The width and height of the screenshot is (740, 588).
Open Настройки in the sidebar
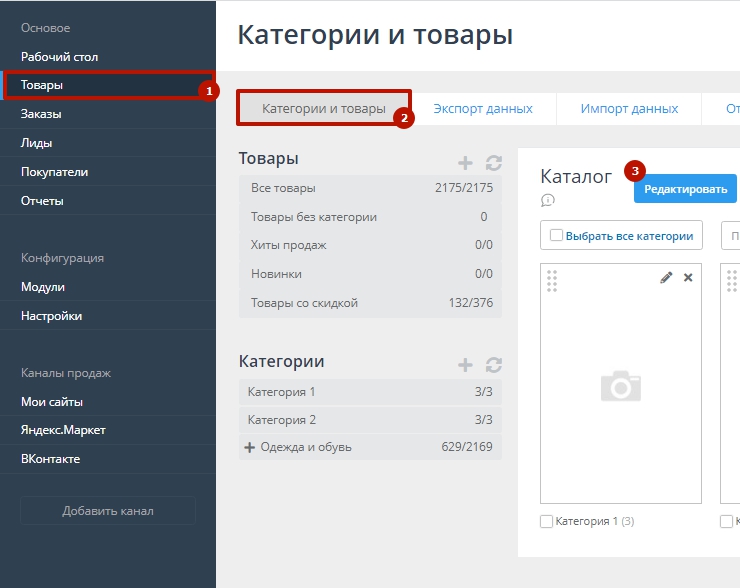[108, 316]
